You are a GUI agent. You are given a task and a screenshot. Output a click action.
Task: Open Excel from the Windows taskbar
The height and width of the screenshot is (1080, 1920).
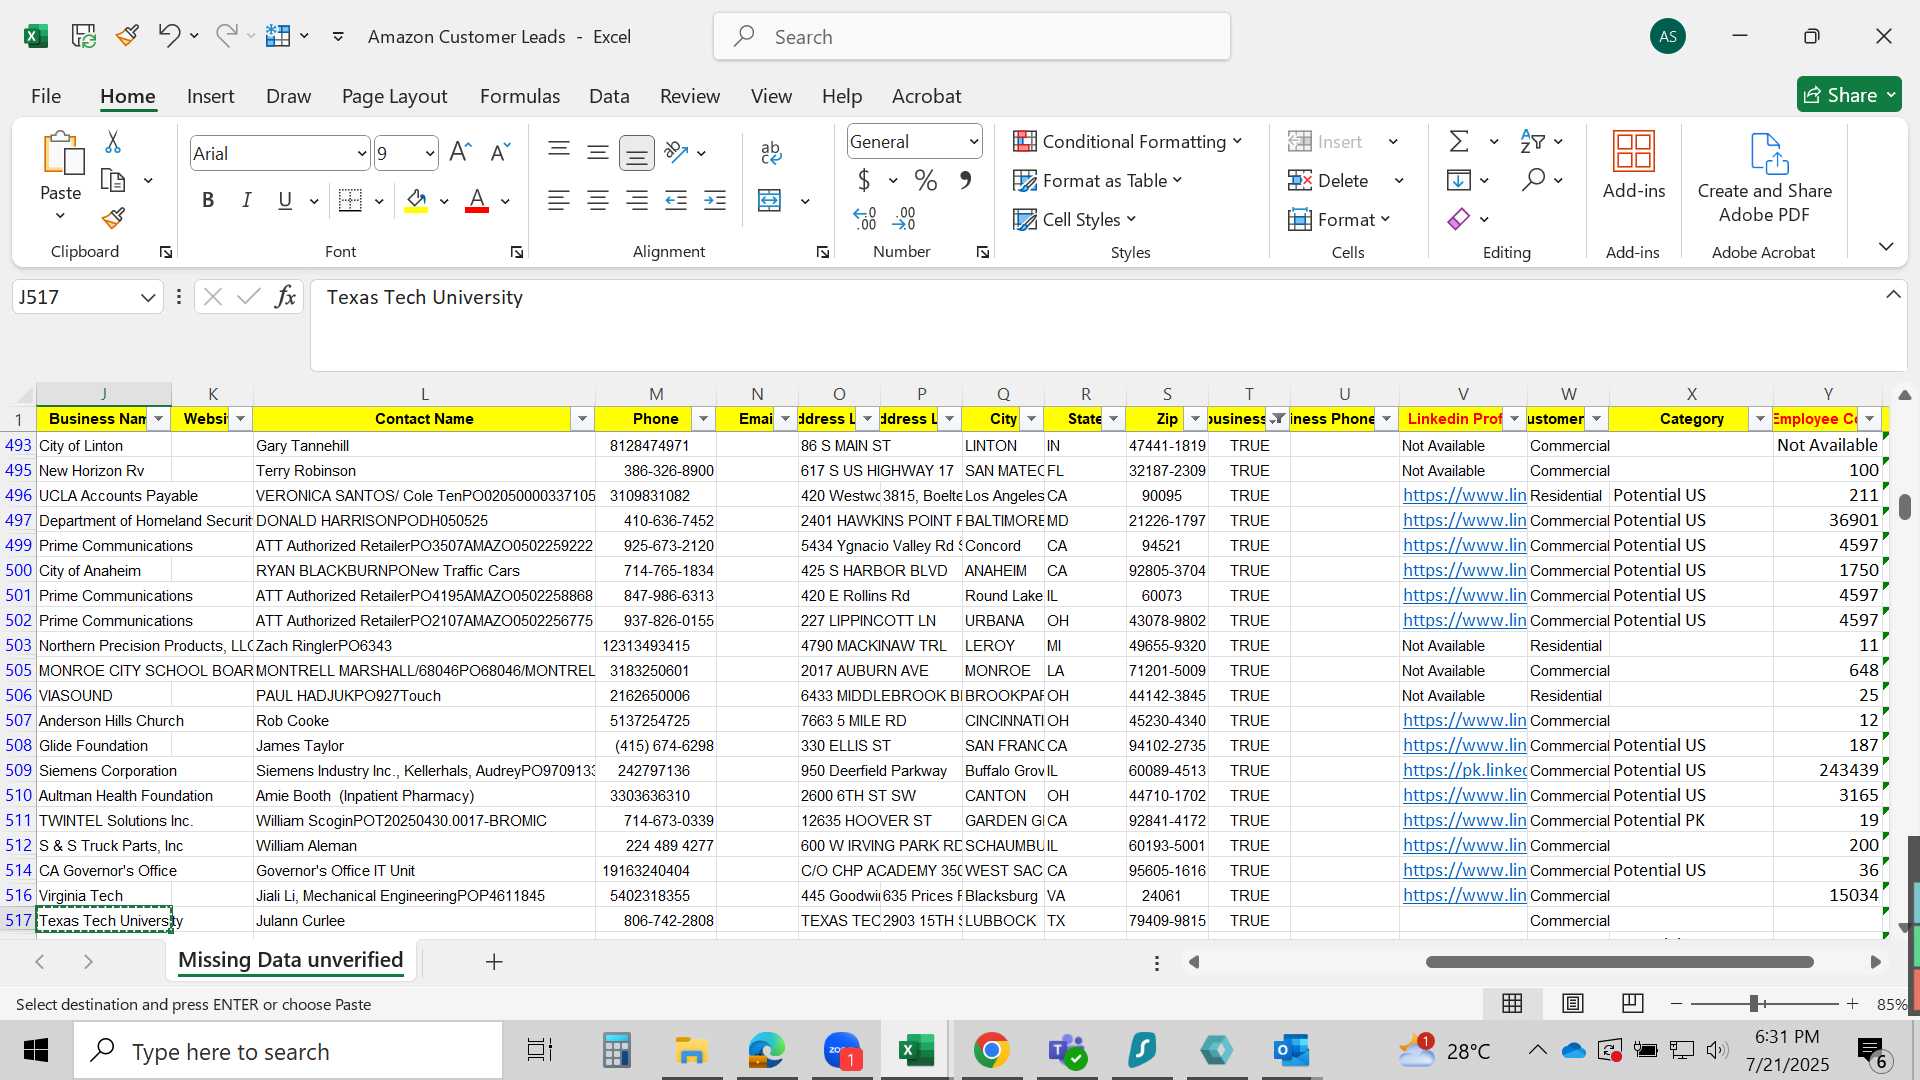(x=915, y=1051)
